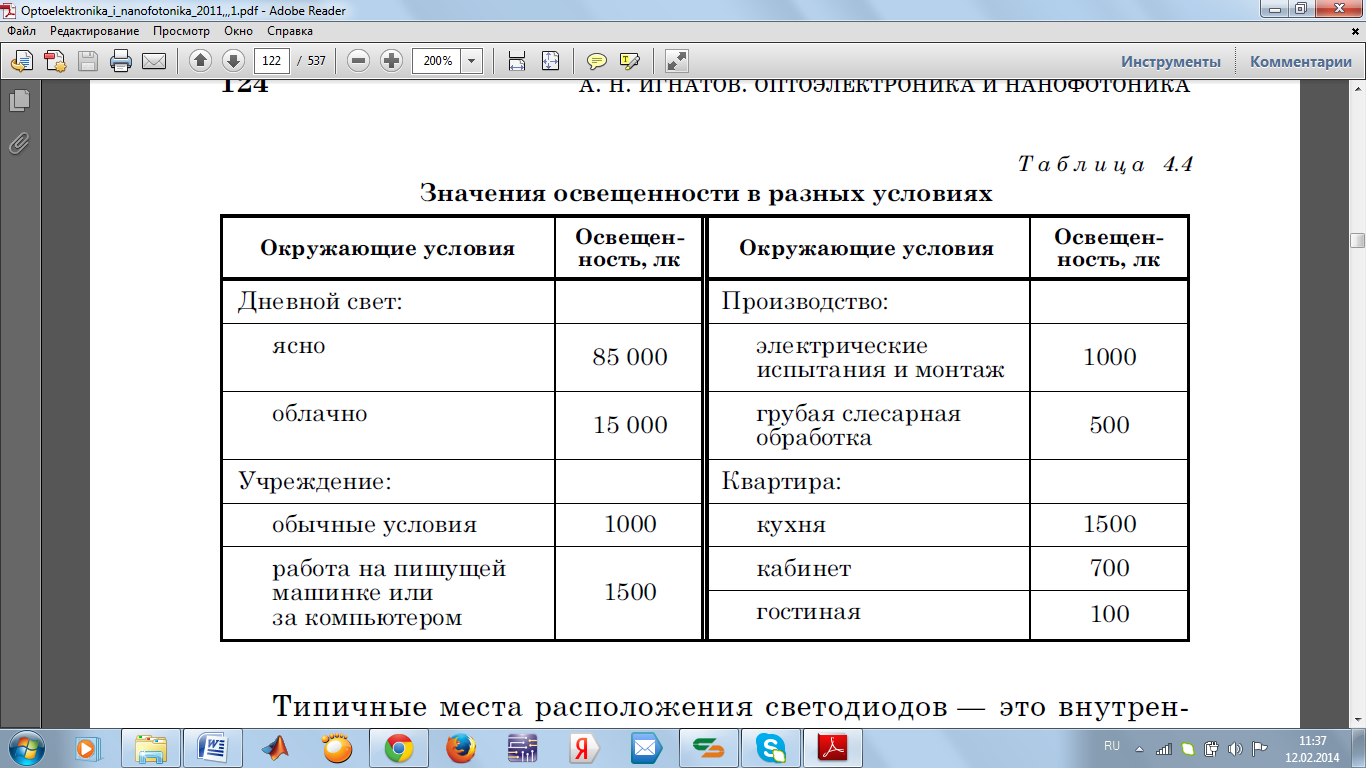Zoom out with the minus button
This screenshot has height=768, width=1366.
click(x=358, y=61)
